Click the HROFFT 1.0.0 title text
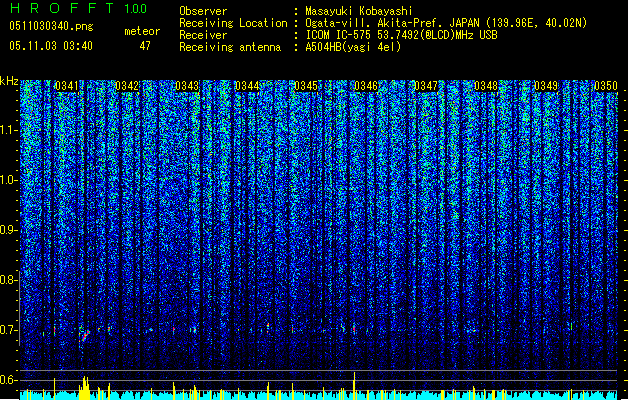The height and width of the screenshot is (400, 629). click(78, 8)
